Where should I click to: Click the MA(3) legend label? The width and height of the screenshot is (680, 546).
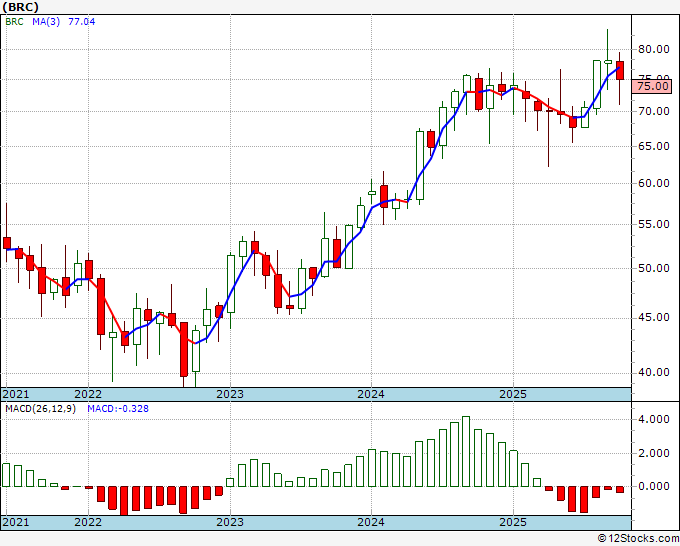point(46,22)
